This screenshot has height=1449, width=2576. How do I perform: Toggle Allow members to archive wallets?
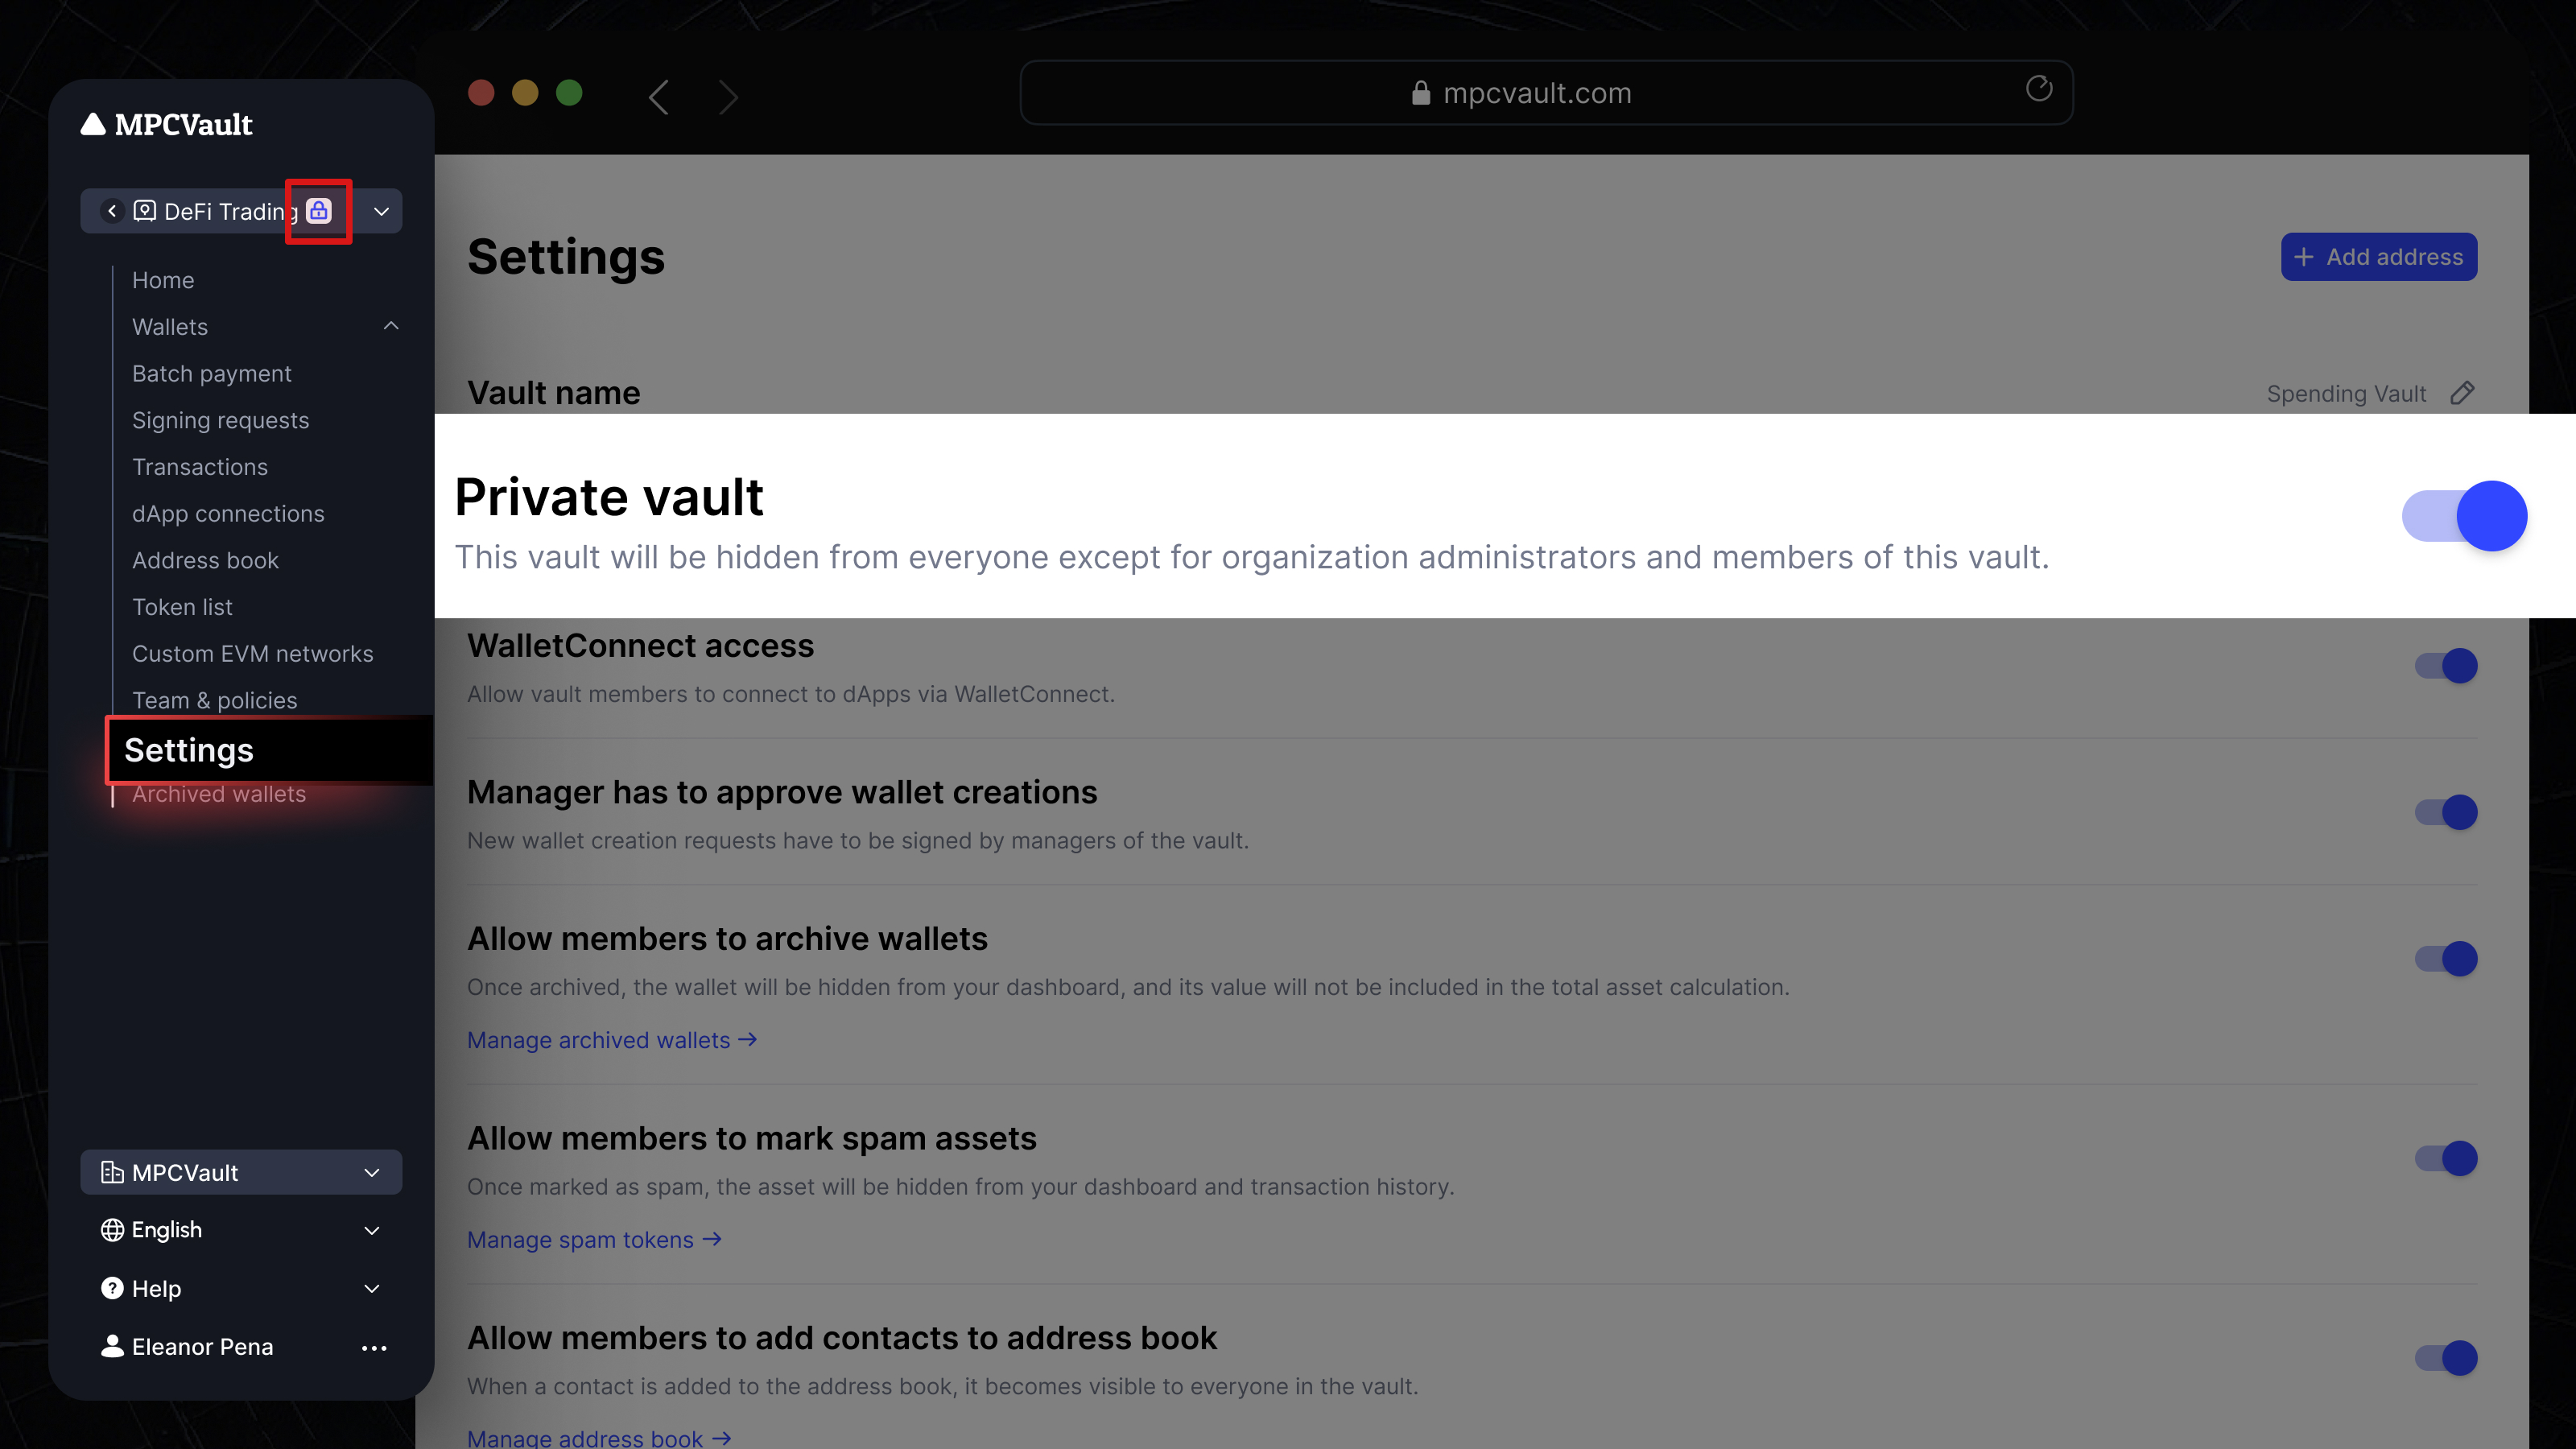click(x=2446, y=959)
